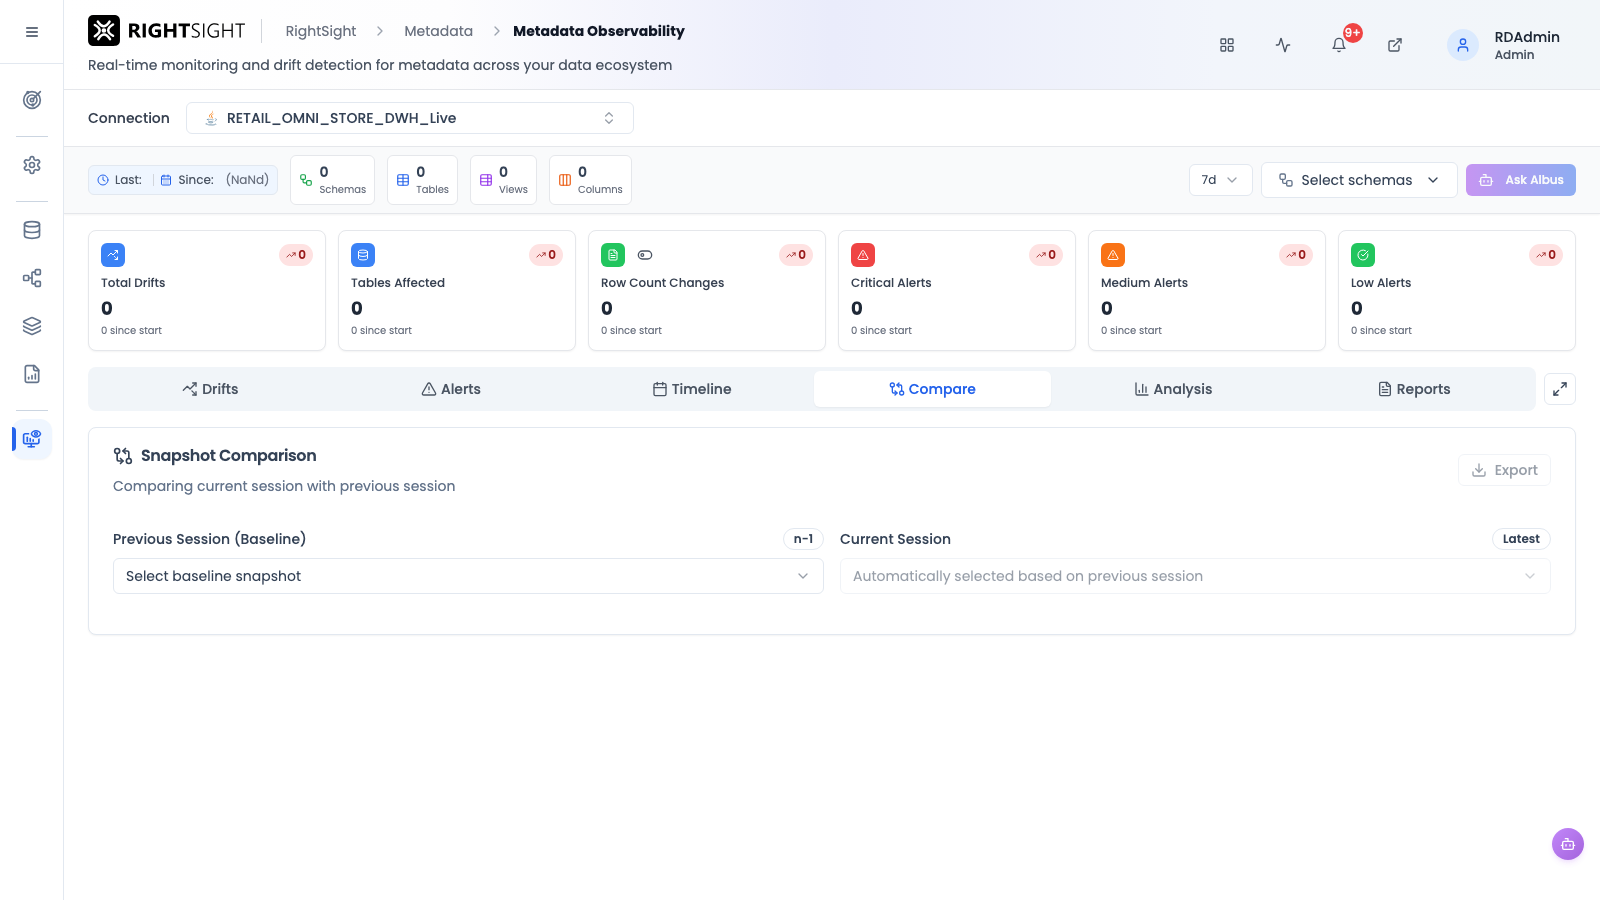Screen dimensions: 1600x900
Task: Select the Compare tab
Action: 932,389
